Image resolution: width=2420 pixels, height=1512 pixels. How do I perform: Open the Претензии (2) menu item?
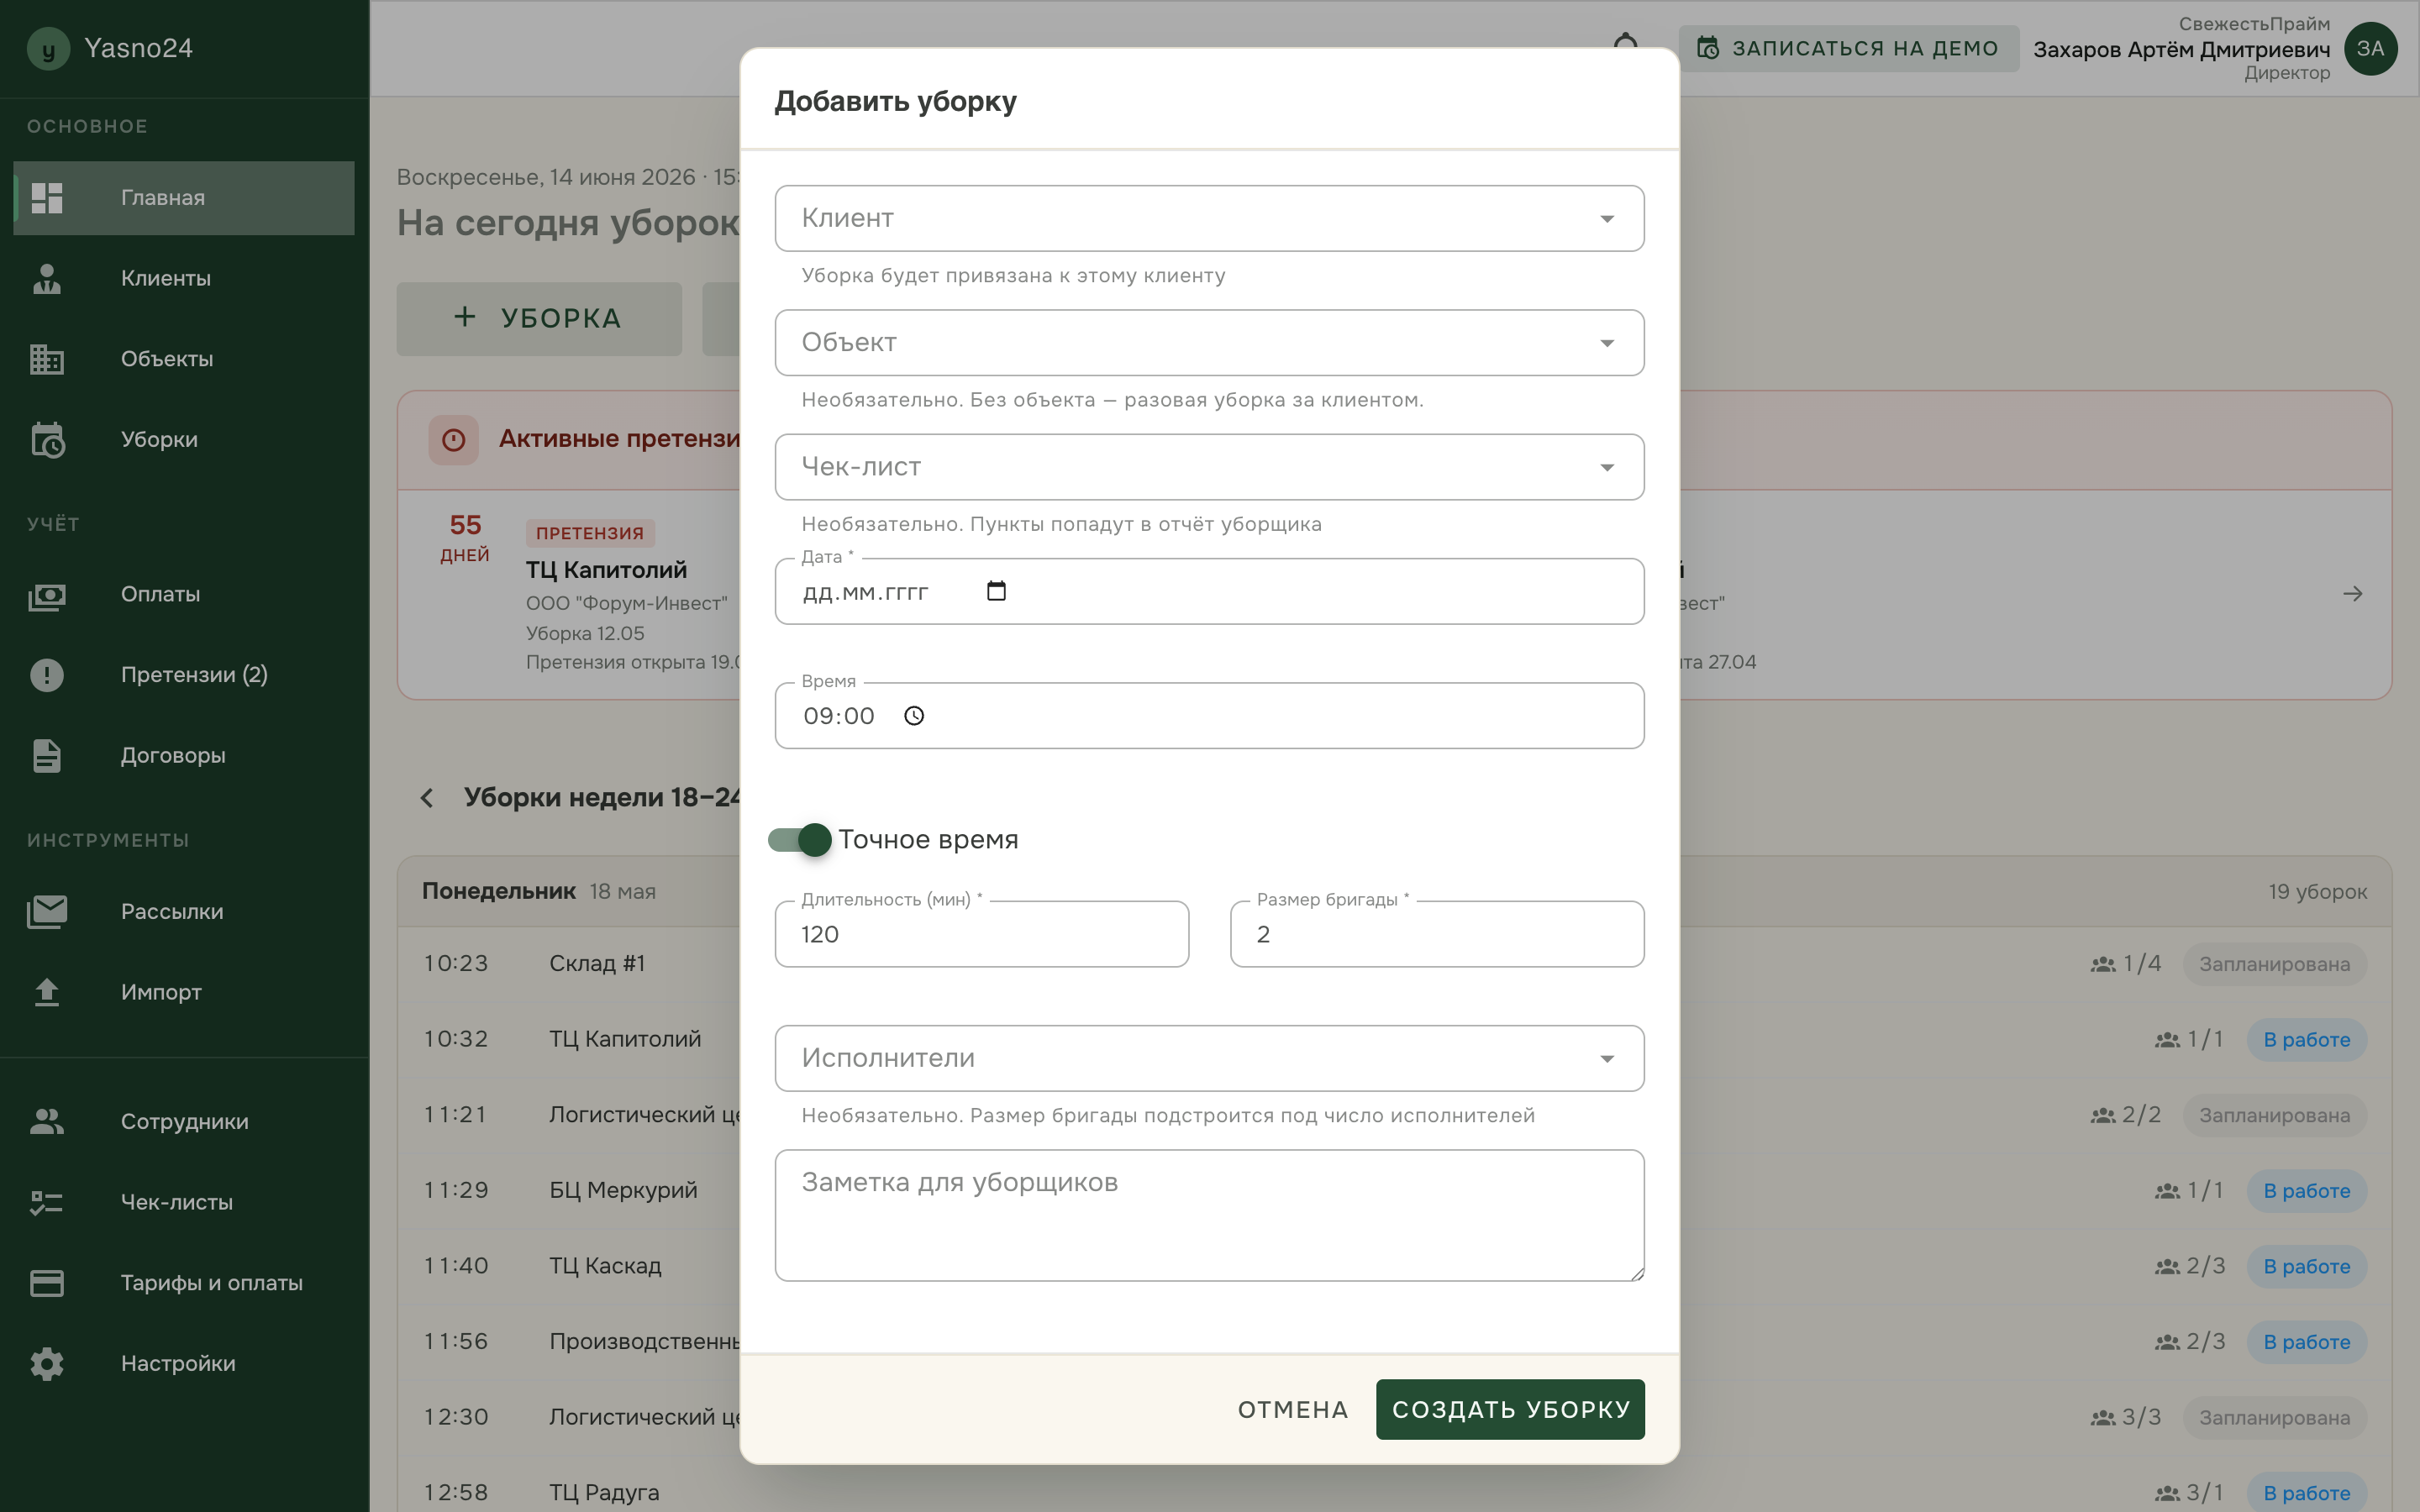(184, 675)
